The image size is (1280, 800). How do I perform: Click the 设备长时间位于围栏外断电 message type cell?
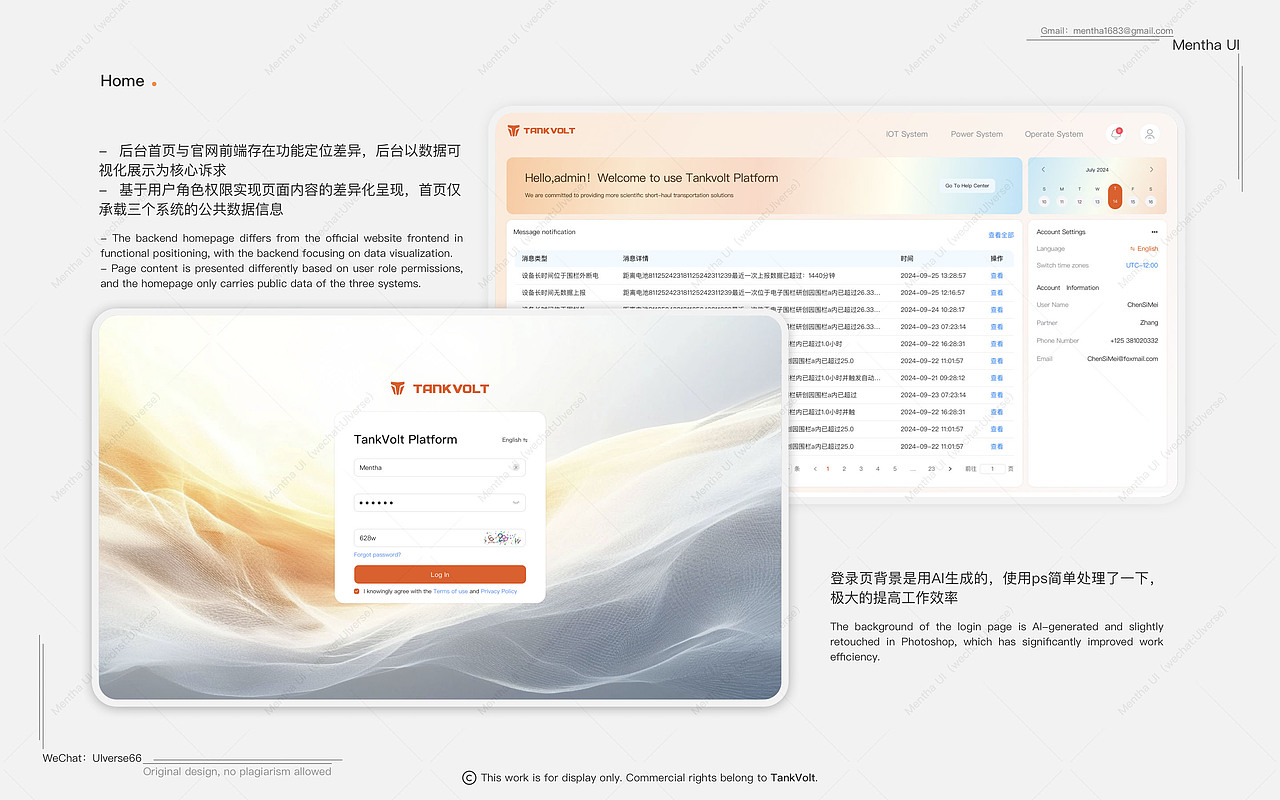560,276
